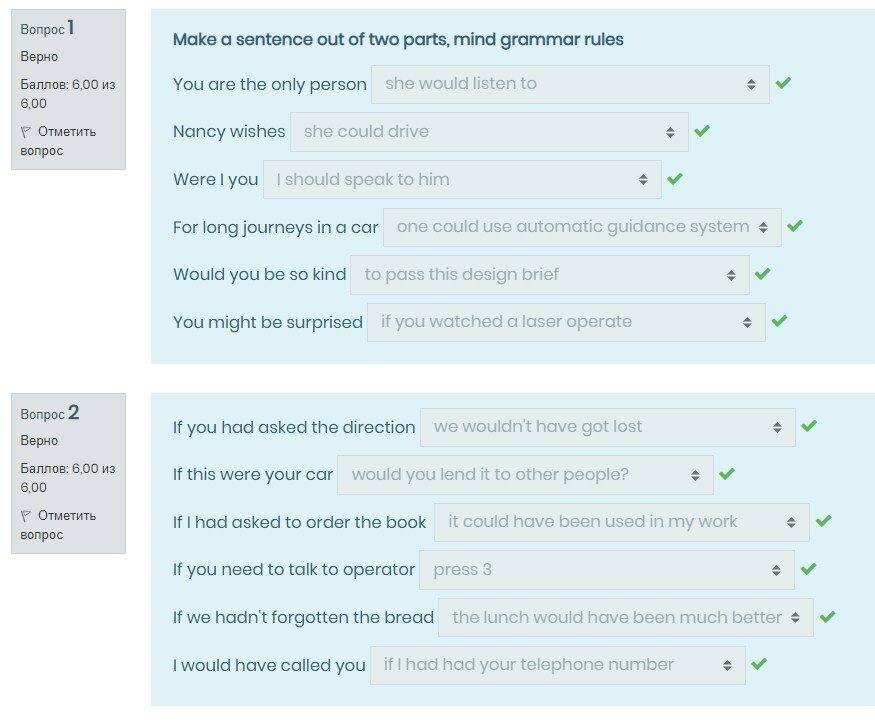This screenshot has width=875, height=722.
Task: Click green checkmark beside 'to pass this design brief'
Action: 763,274
